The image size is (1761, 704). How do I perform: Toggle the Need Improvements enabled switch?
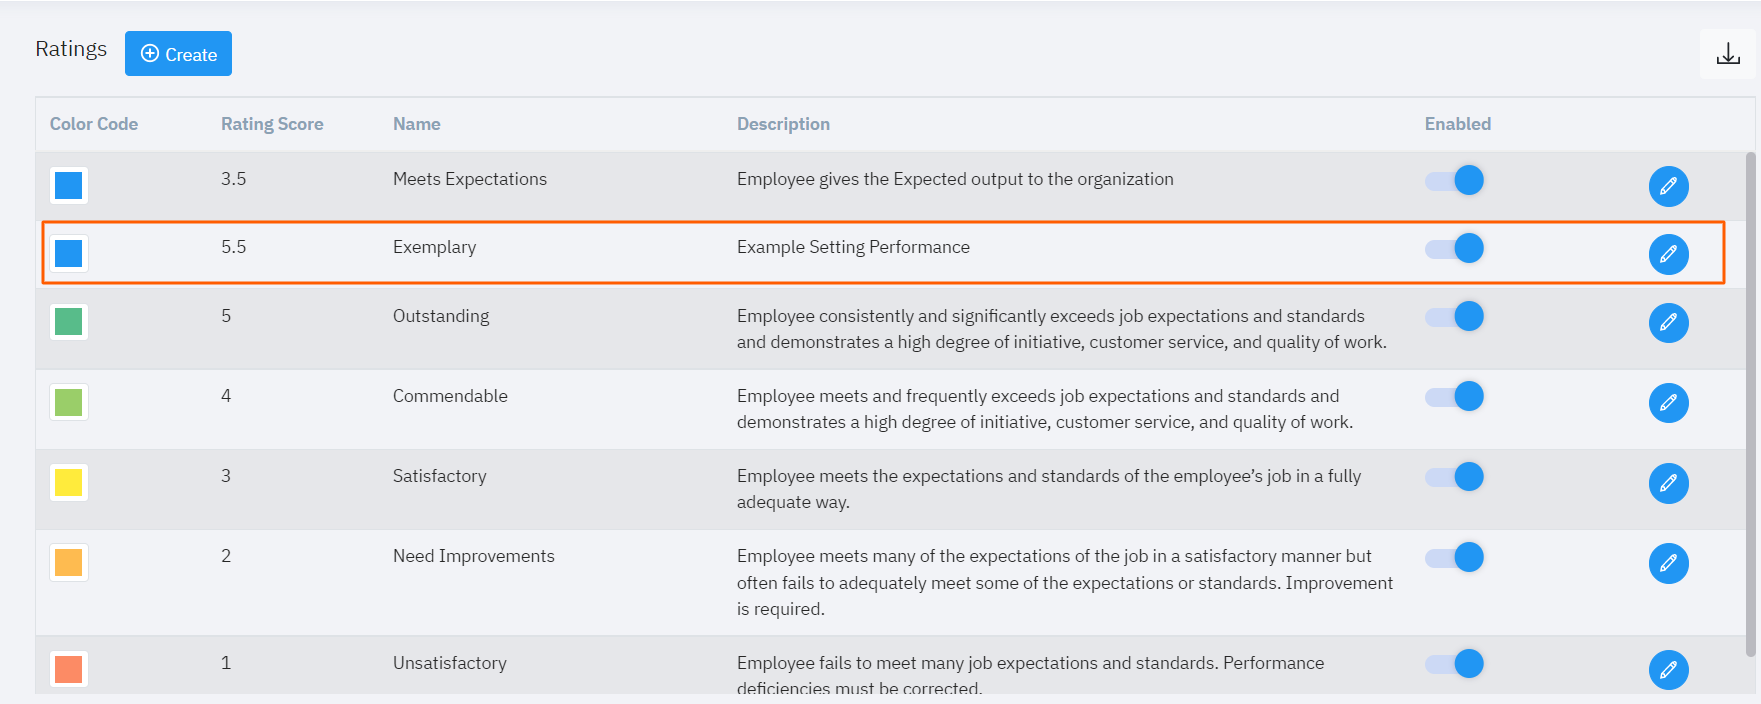[x=1455, y=557]
